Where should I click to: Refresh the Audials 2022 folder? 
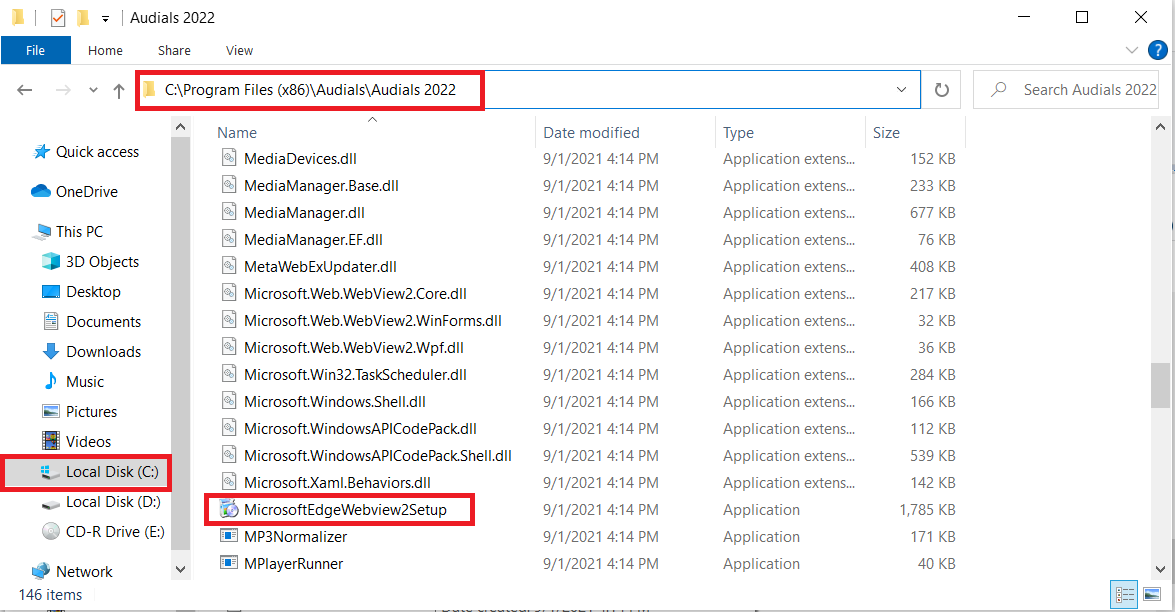click(941, 90)
